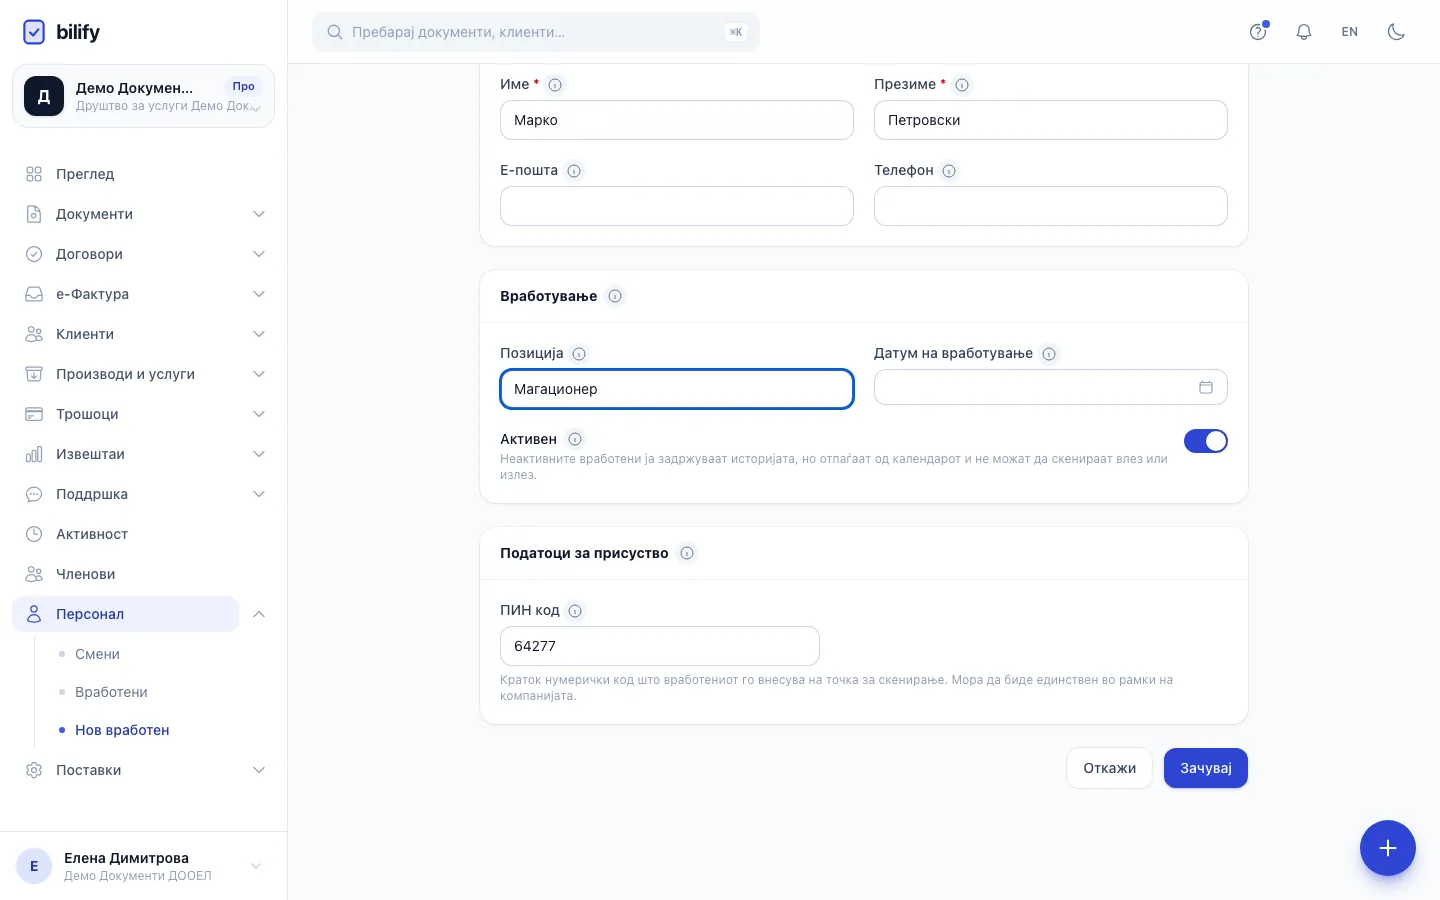Click the Откажи button
Viewport: 1440px width, 900px height.
[x=1109, y=768]
